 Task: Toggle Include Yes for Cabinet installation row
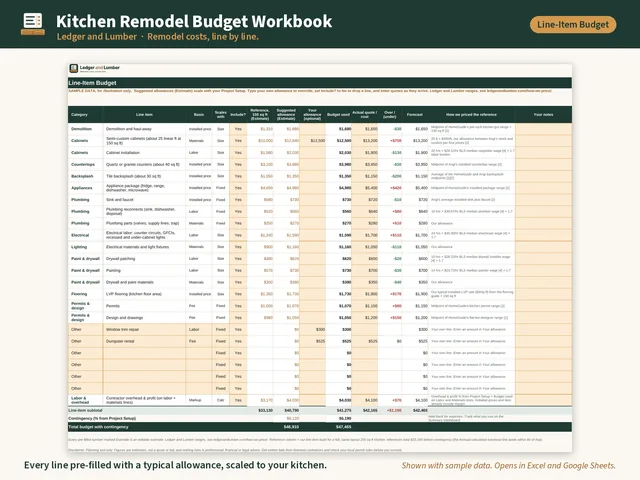[238, 153]
